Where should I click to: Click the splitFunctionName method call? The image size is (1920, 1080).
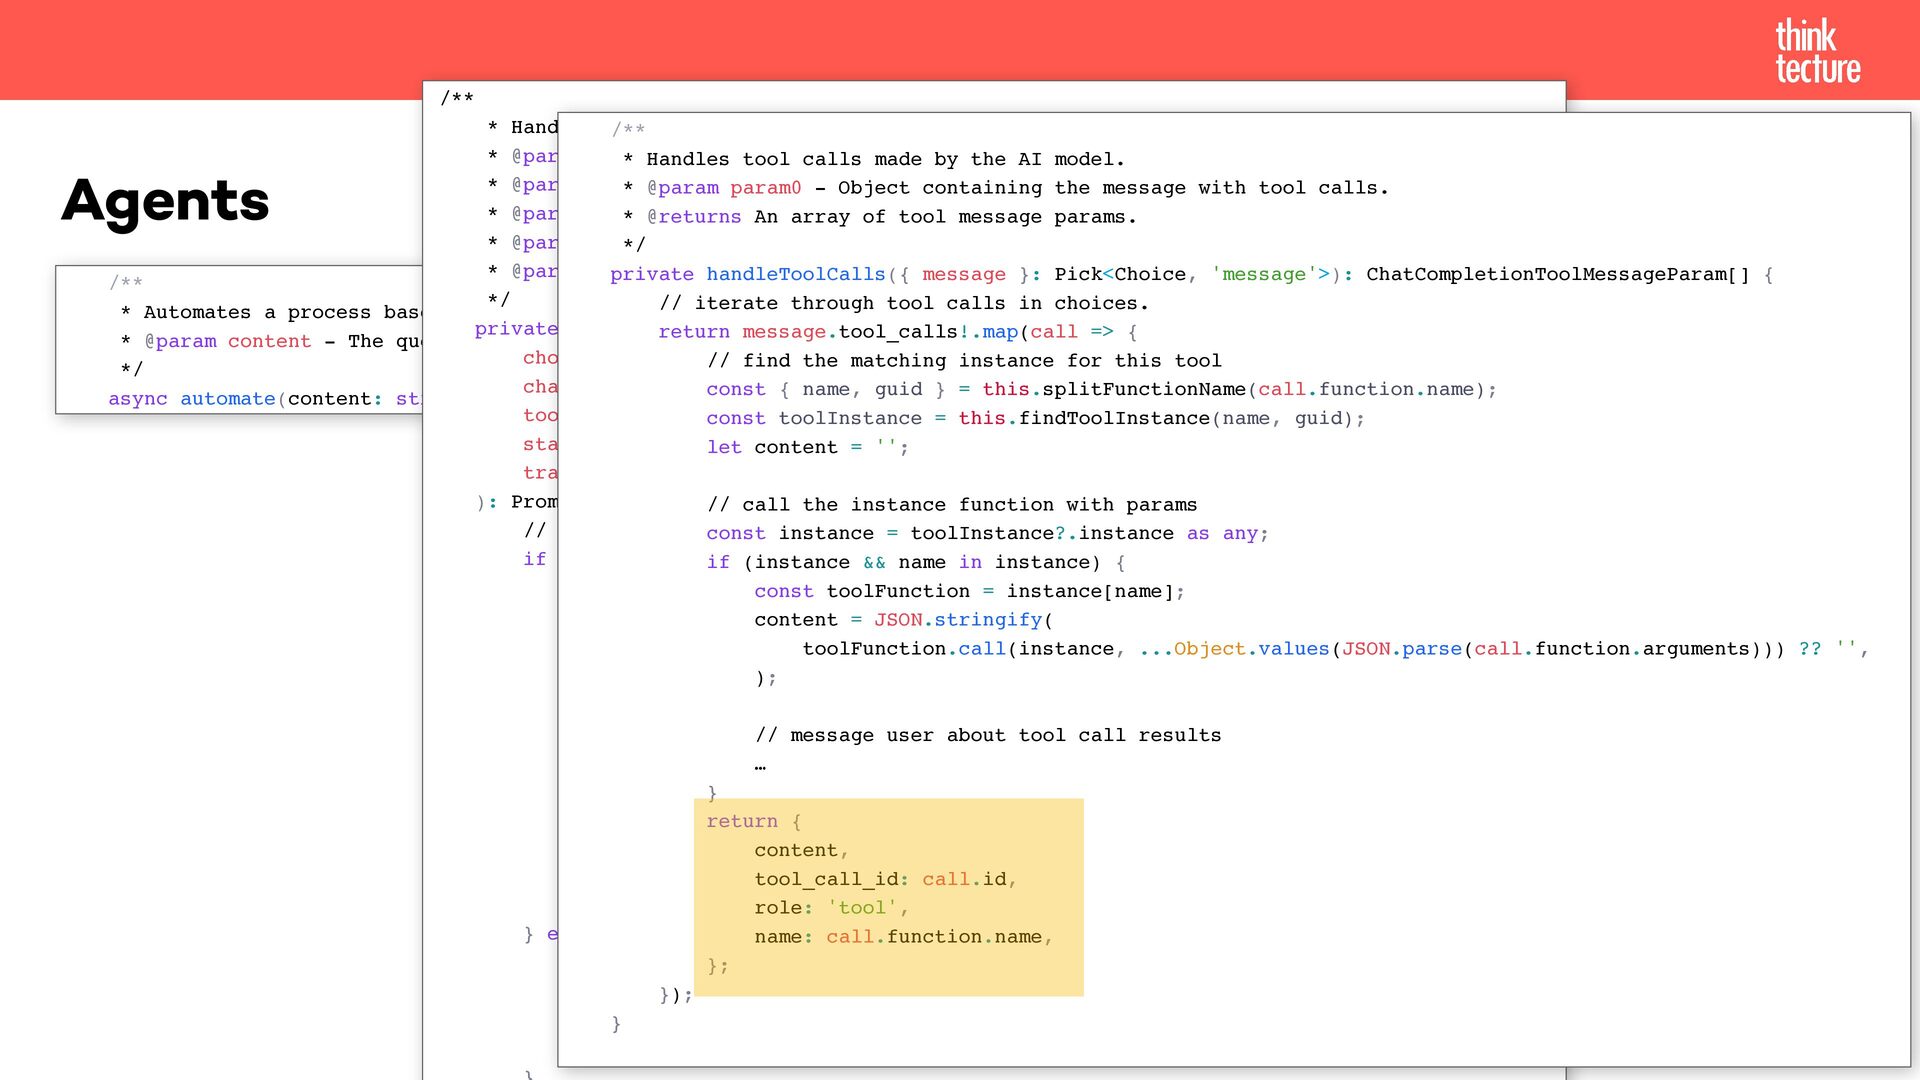pyautogui.click(x=1143, y=390)
